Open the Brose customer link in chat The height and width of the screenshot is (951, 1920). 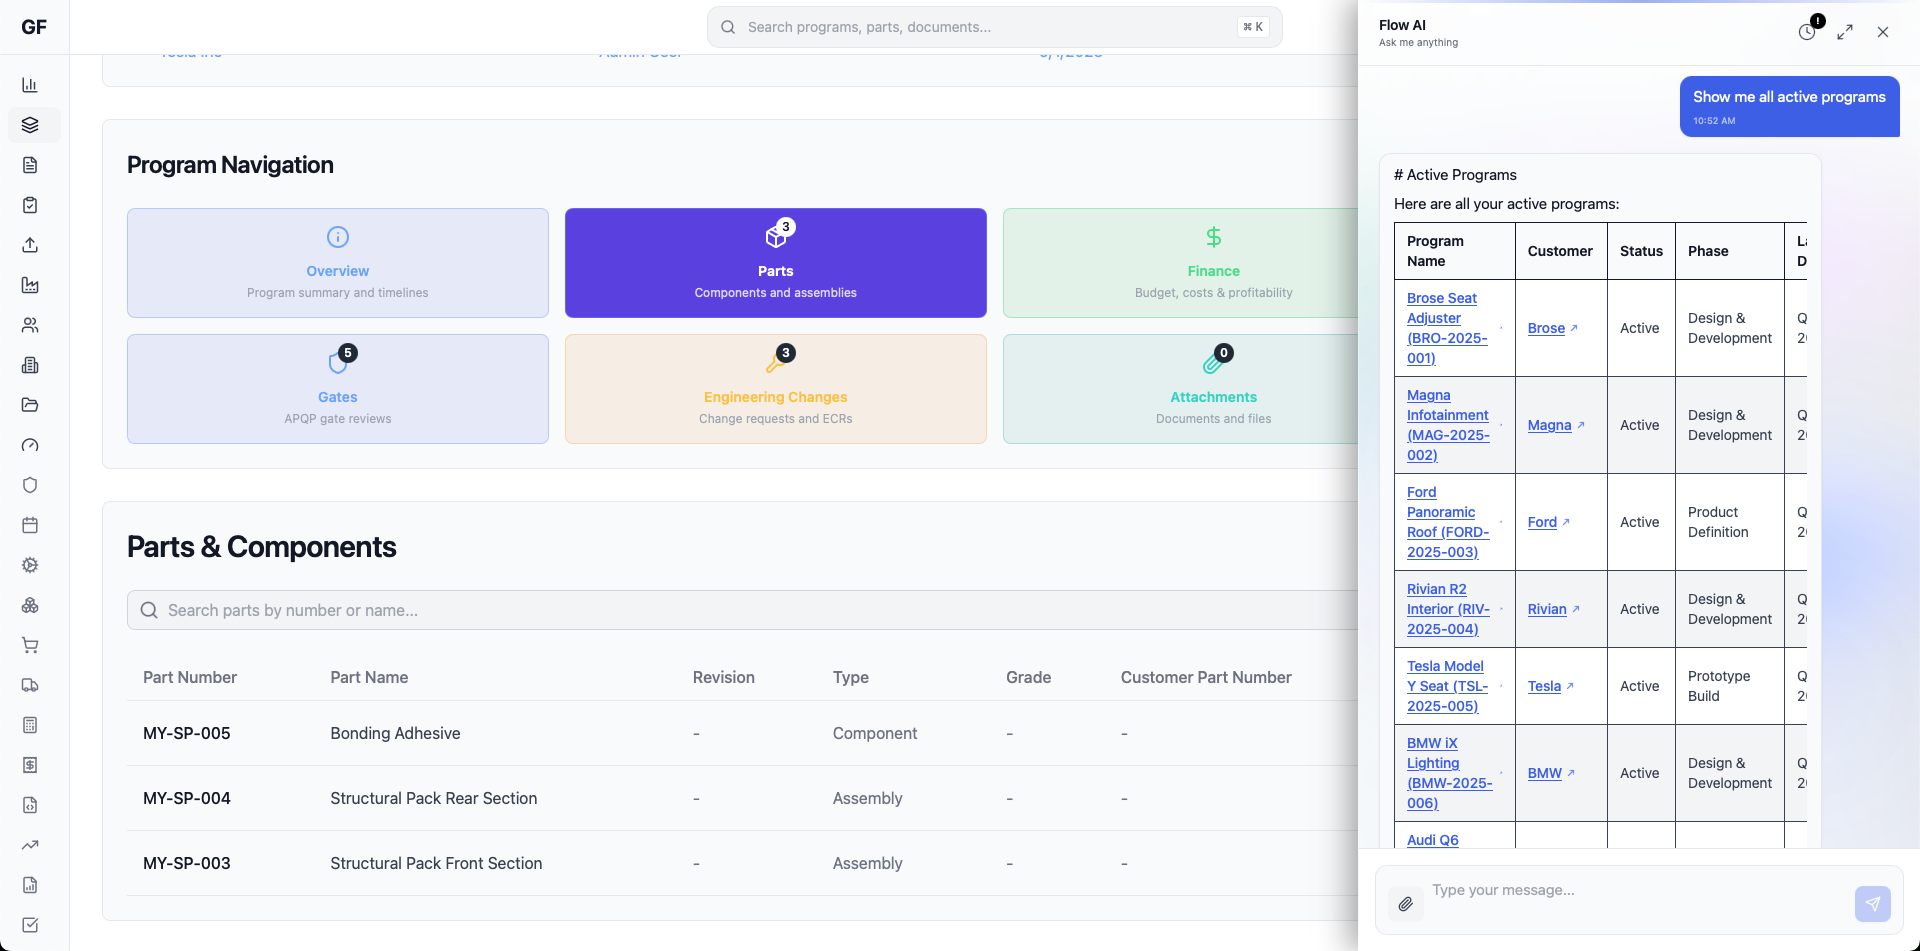coord(1546,328)
